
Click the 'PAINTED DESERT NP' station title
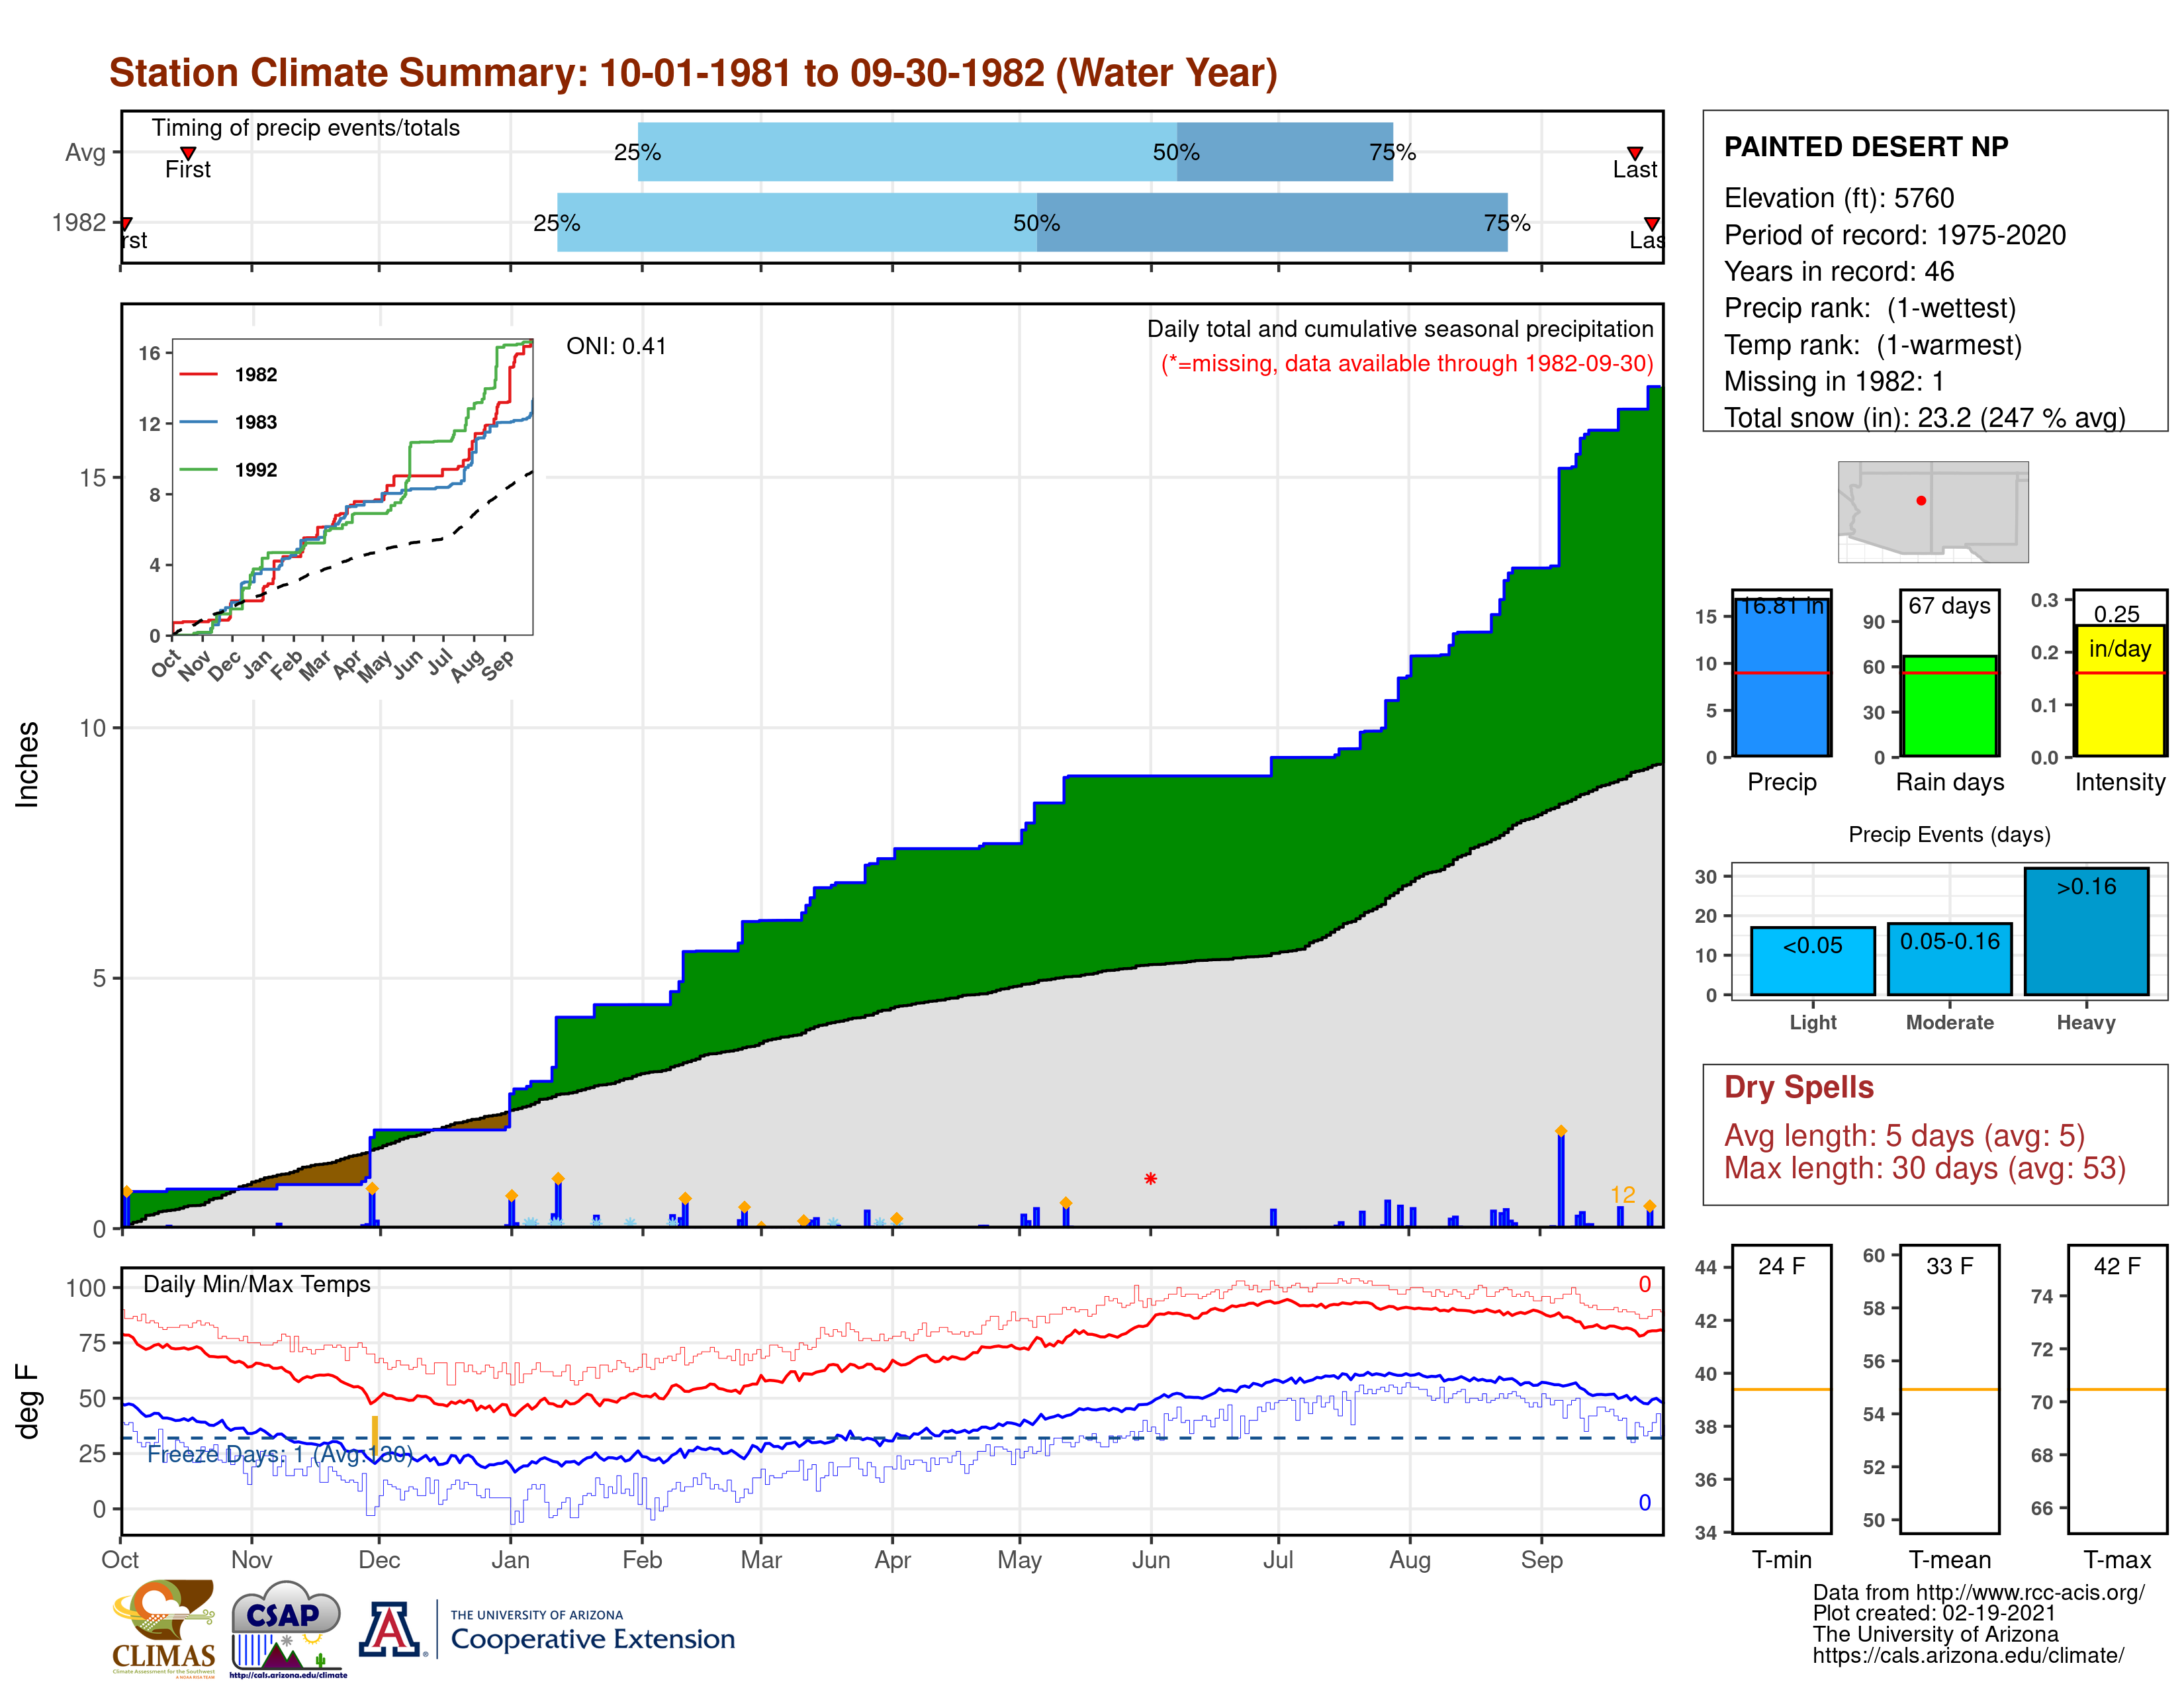point(1866,147)
